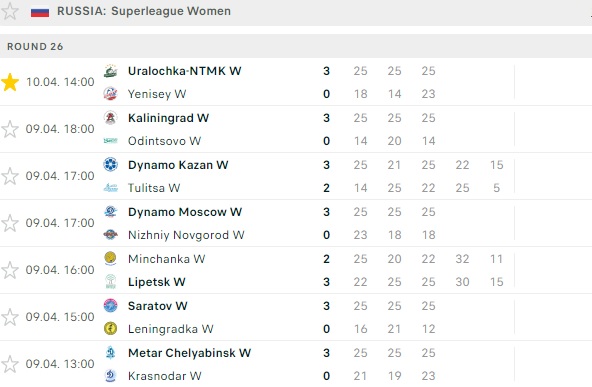The height and width of the screenshot is (387, 592).
Task: Select the ROUND 26 header row
Action: click(296, 46)
